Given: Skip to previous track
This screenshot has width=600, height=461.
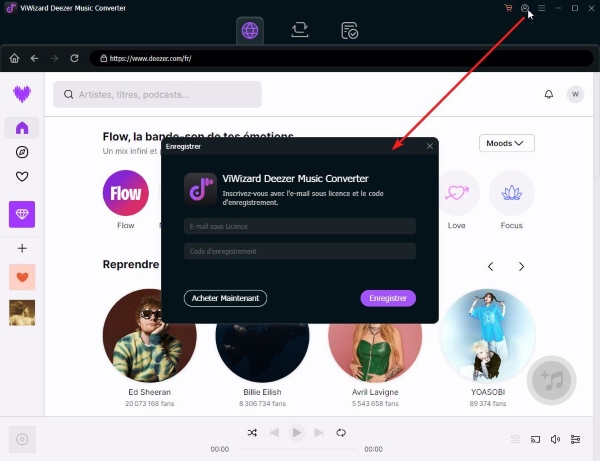Looking at the screenshot, I should point(274,433).
